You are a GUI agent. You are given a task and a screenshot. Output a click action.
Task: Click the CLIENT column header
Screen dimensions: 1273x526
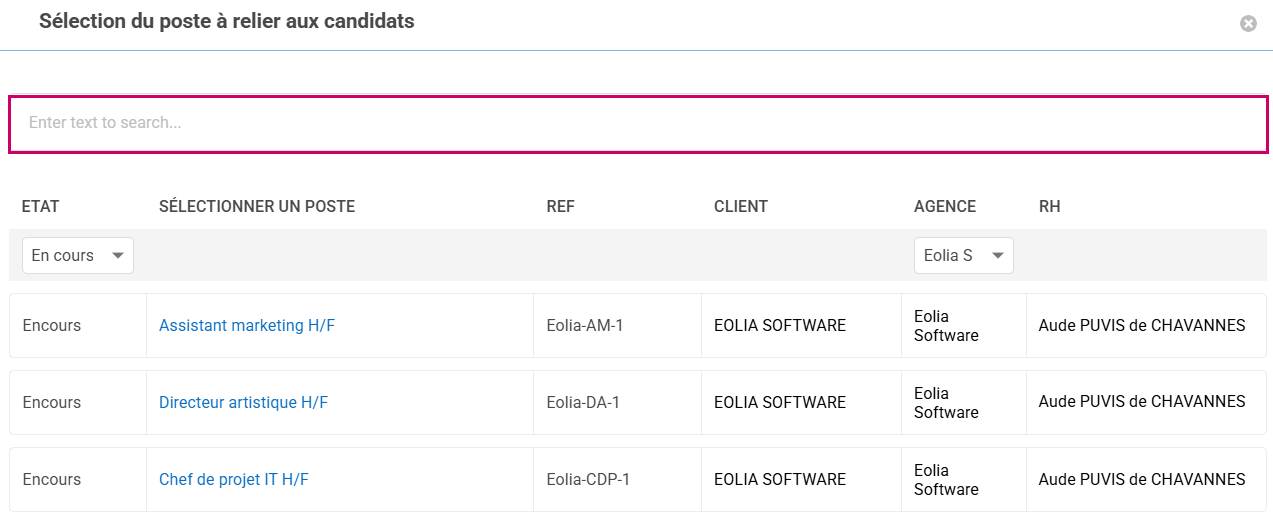(741, 207)
